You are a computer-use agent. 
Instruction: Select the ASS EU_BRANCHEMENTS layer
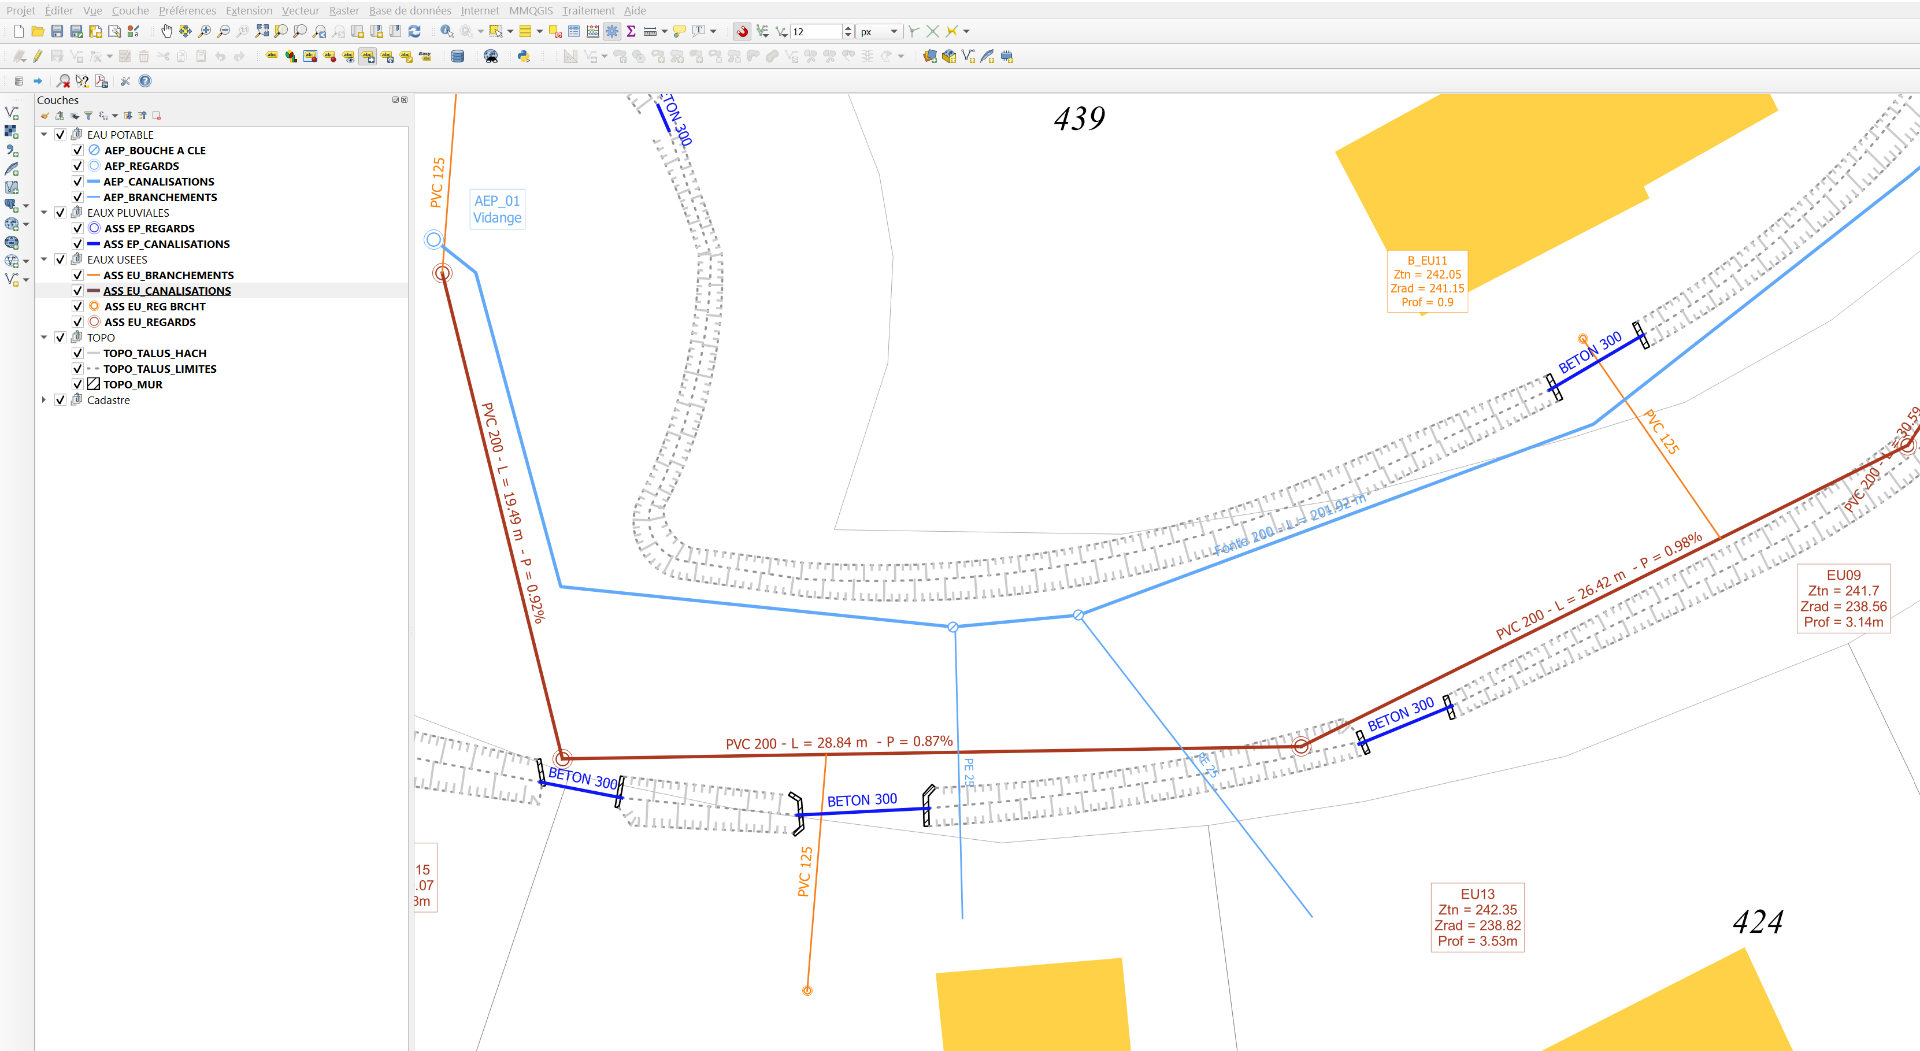(x=168, y=276)
